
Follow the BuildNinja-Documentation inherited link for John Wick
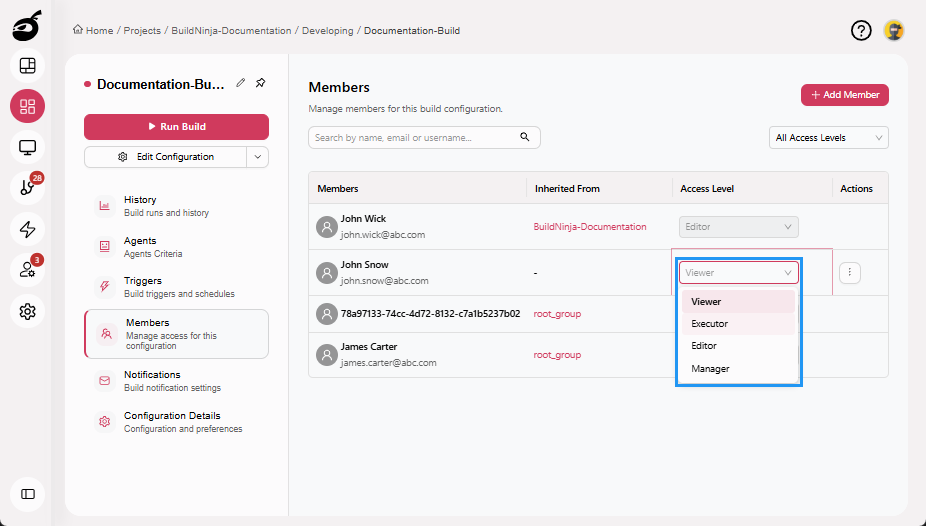click(x=589, y=227)
